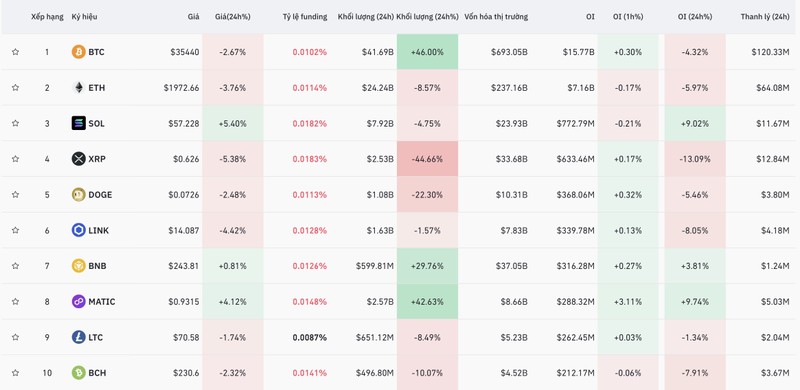Click the LINK Chainlink coin icon
This screenshot has height=390, width=800.
79,230
